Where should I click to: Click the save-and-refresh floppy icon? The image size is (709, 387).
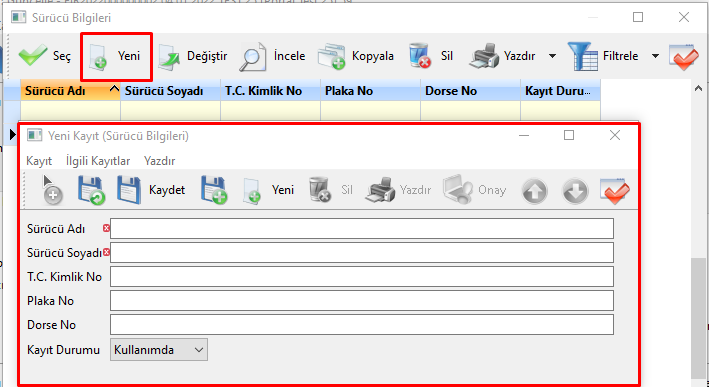point(91,190)
